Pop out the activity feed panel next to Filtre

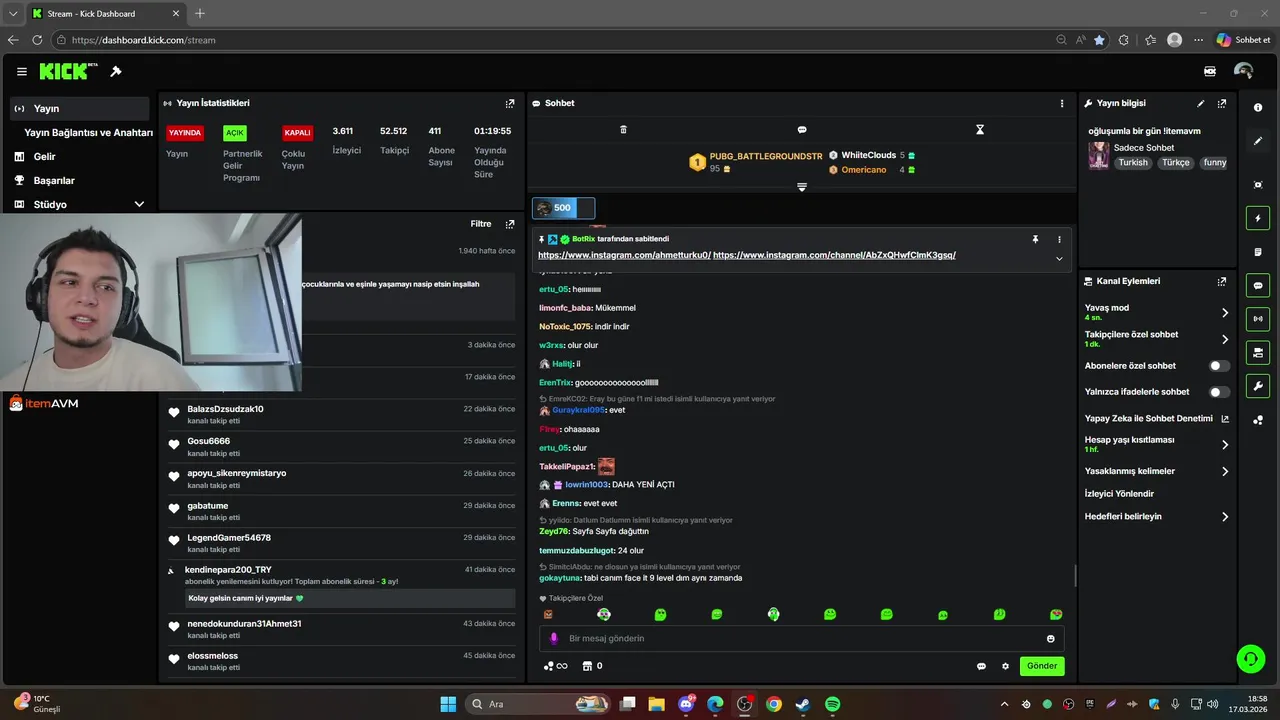(510, 224)
